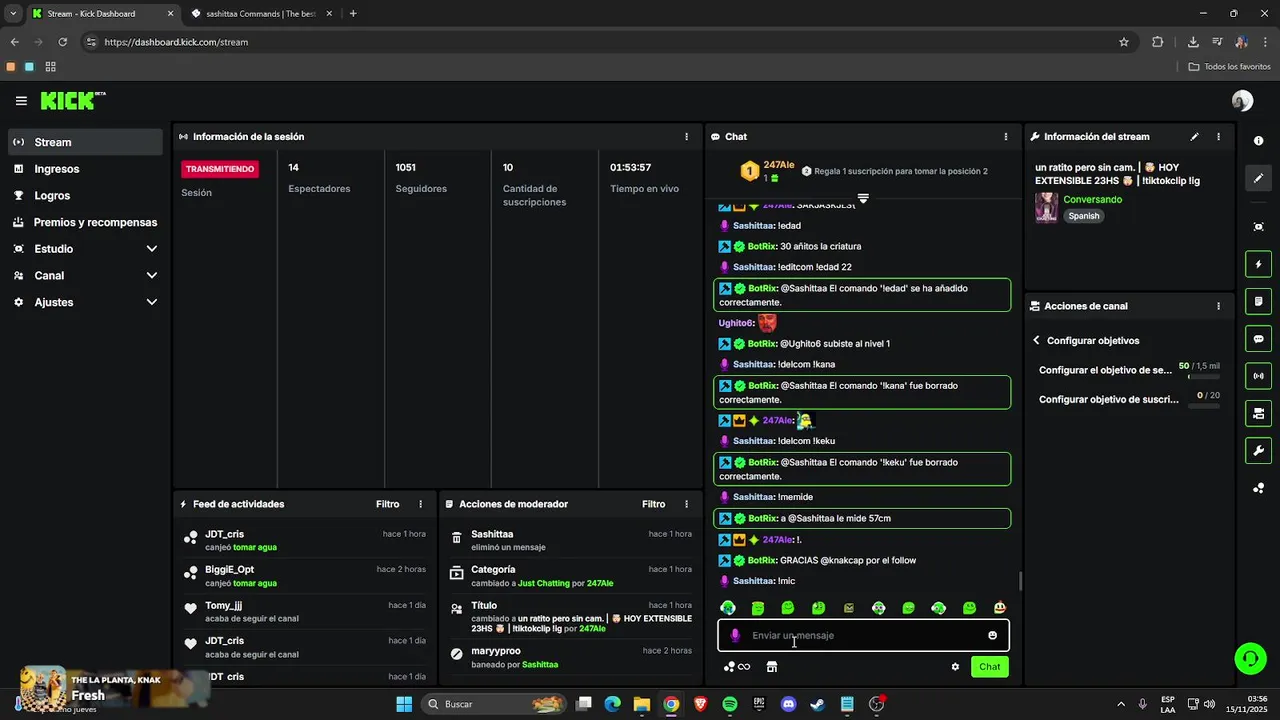Open Chat panel three-dot menu
The image size is (1280, 720).
click(x=1006, y=137)
